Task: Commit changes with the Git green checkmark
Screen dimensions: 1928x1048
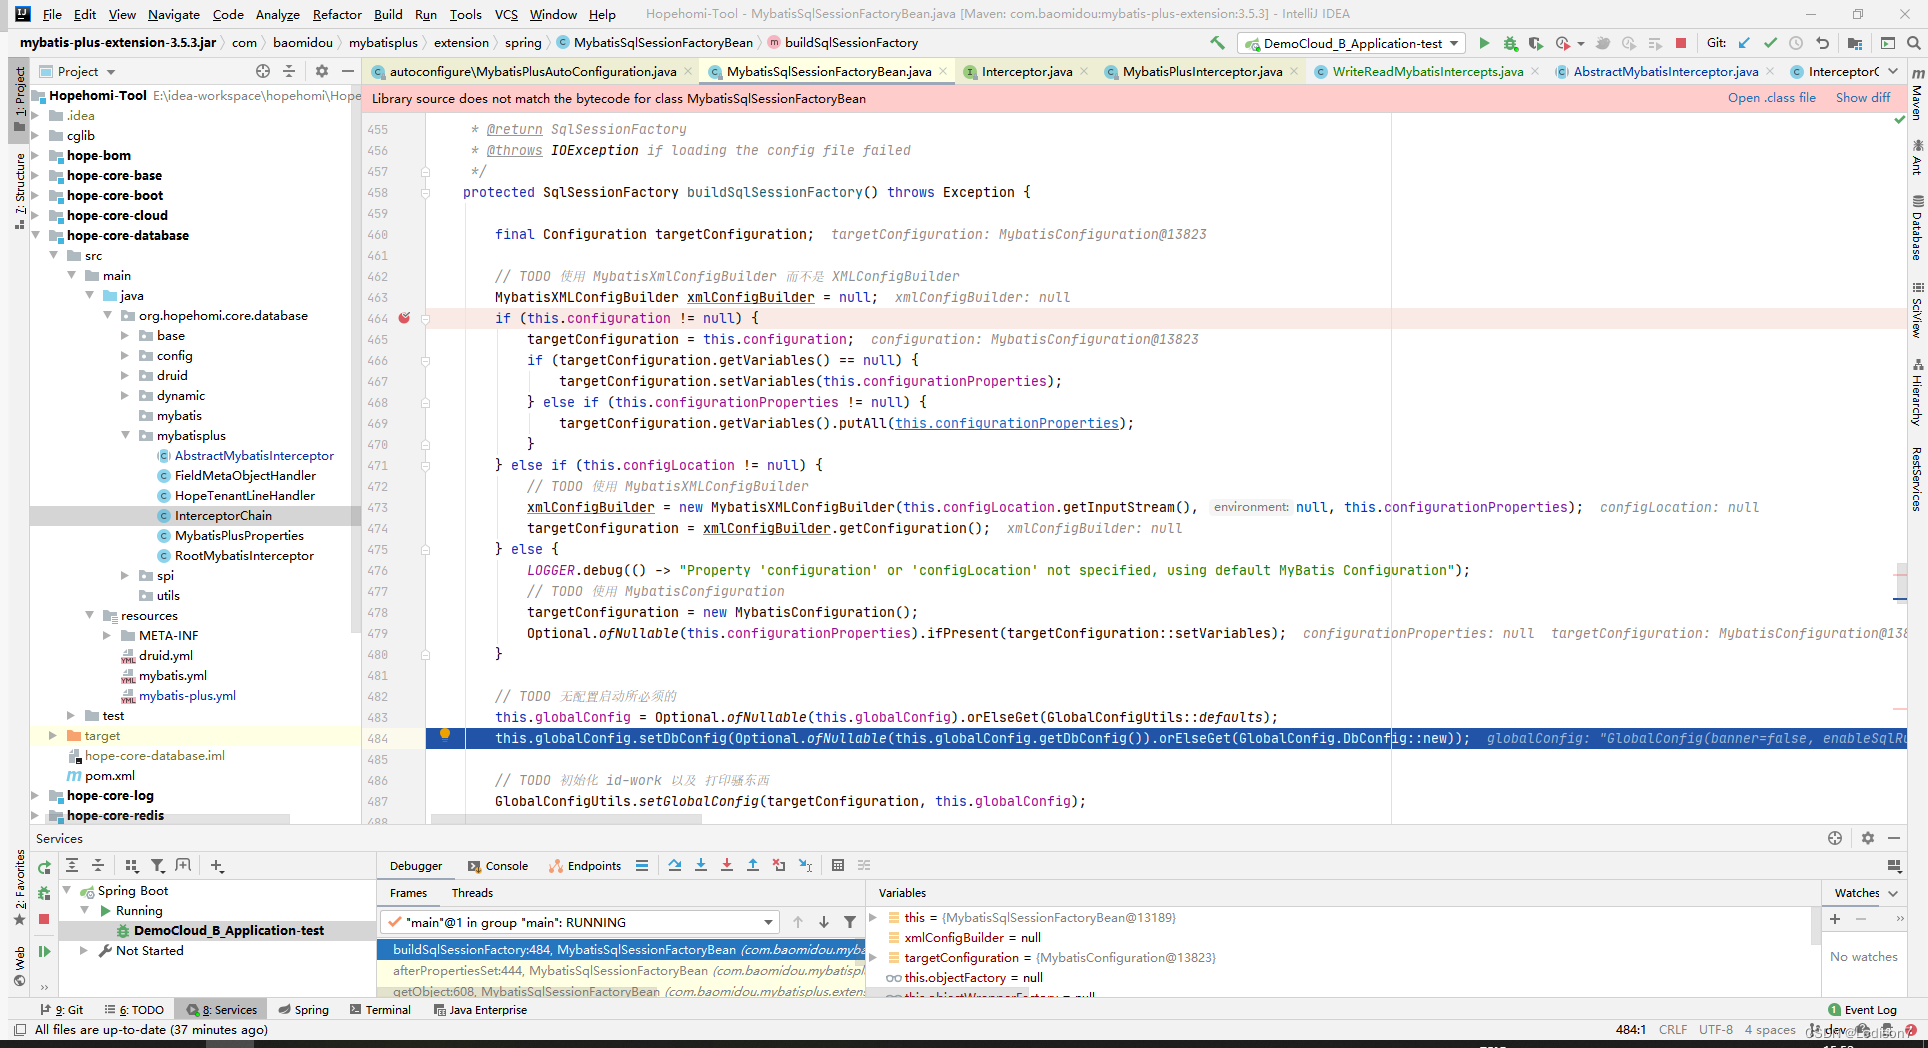Action: pyautogui.click(x=1770, y=43)
